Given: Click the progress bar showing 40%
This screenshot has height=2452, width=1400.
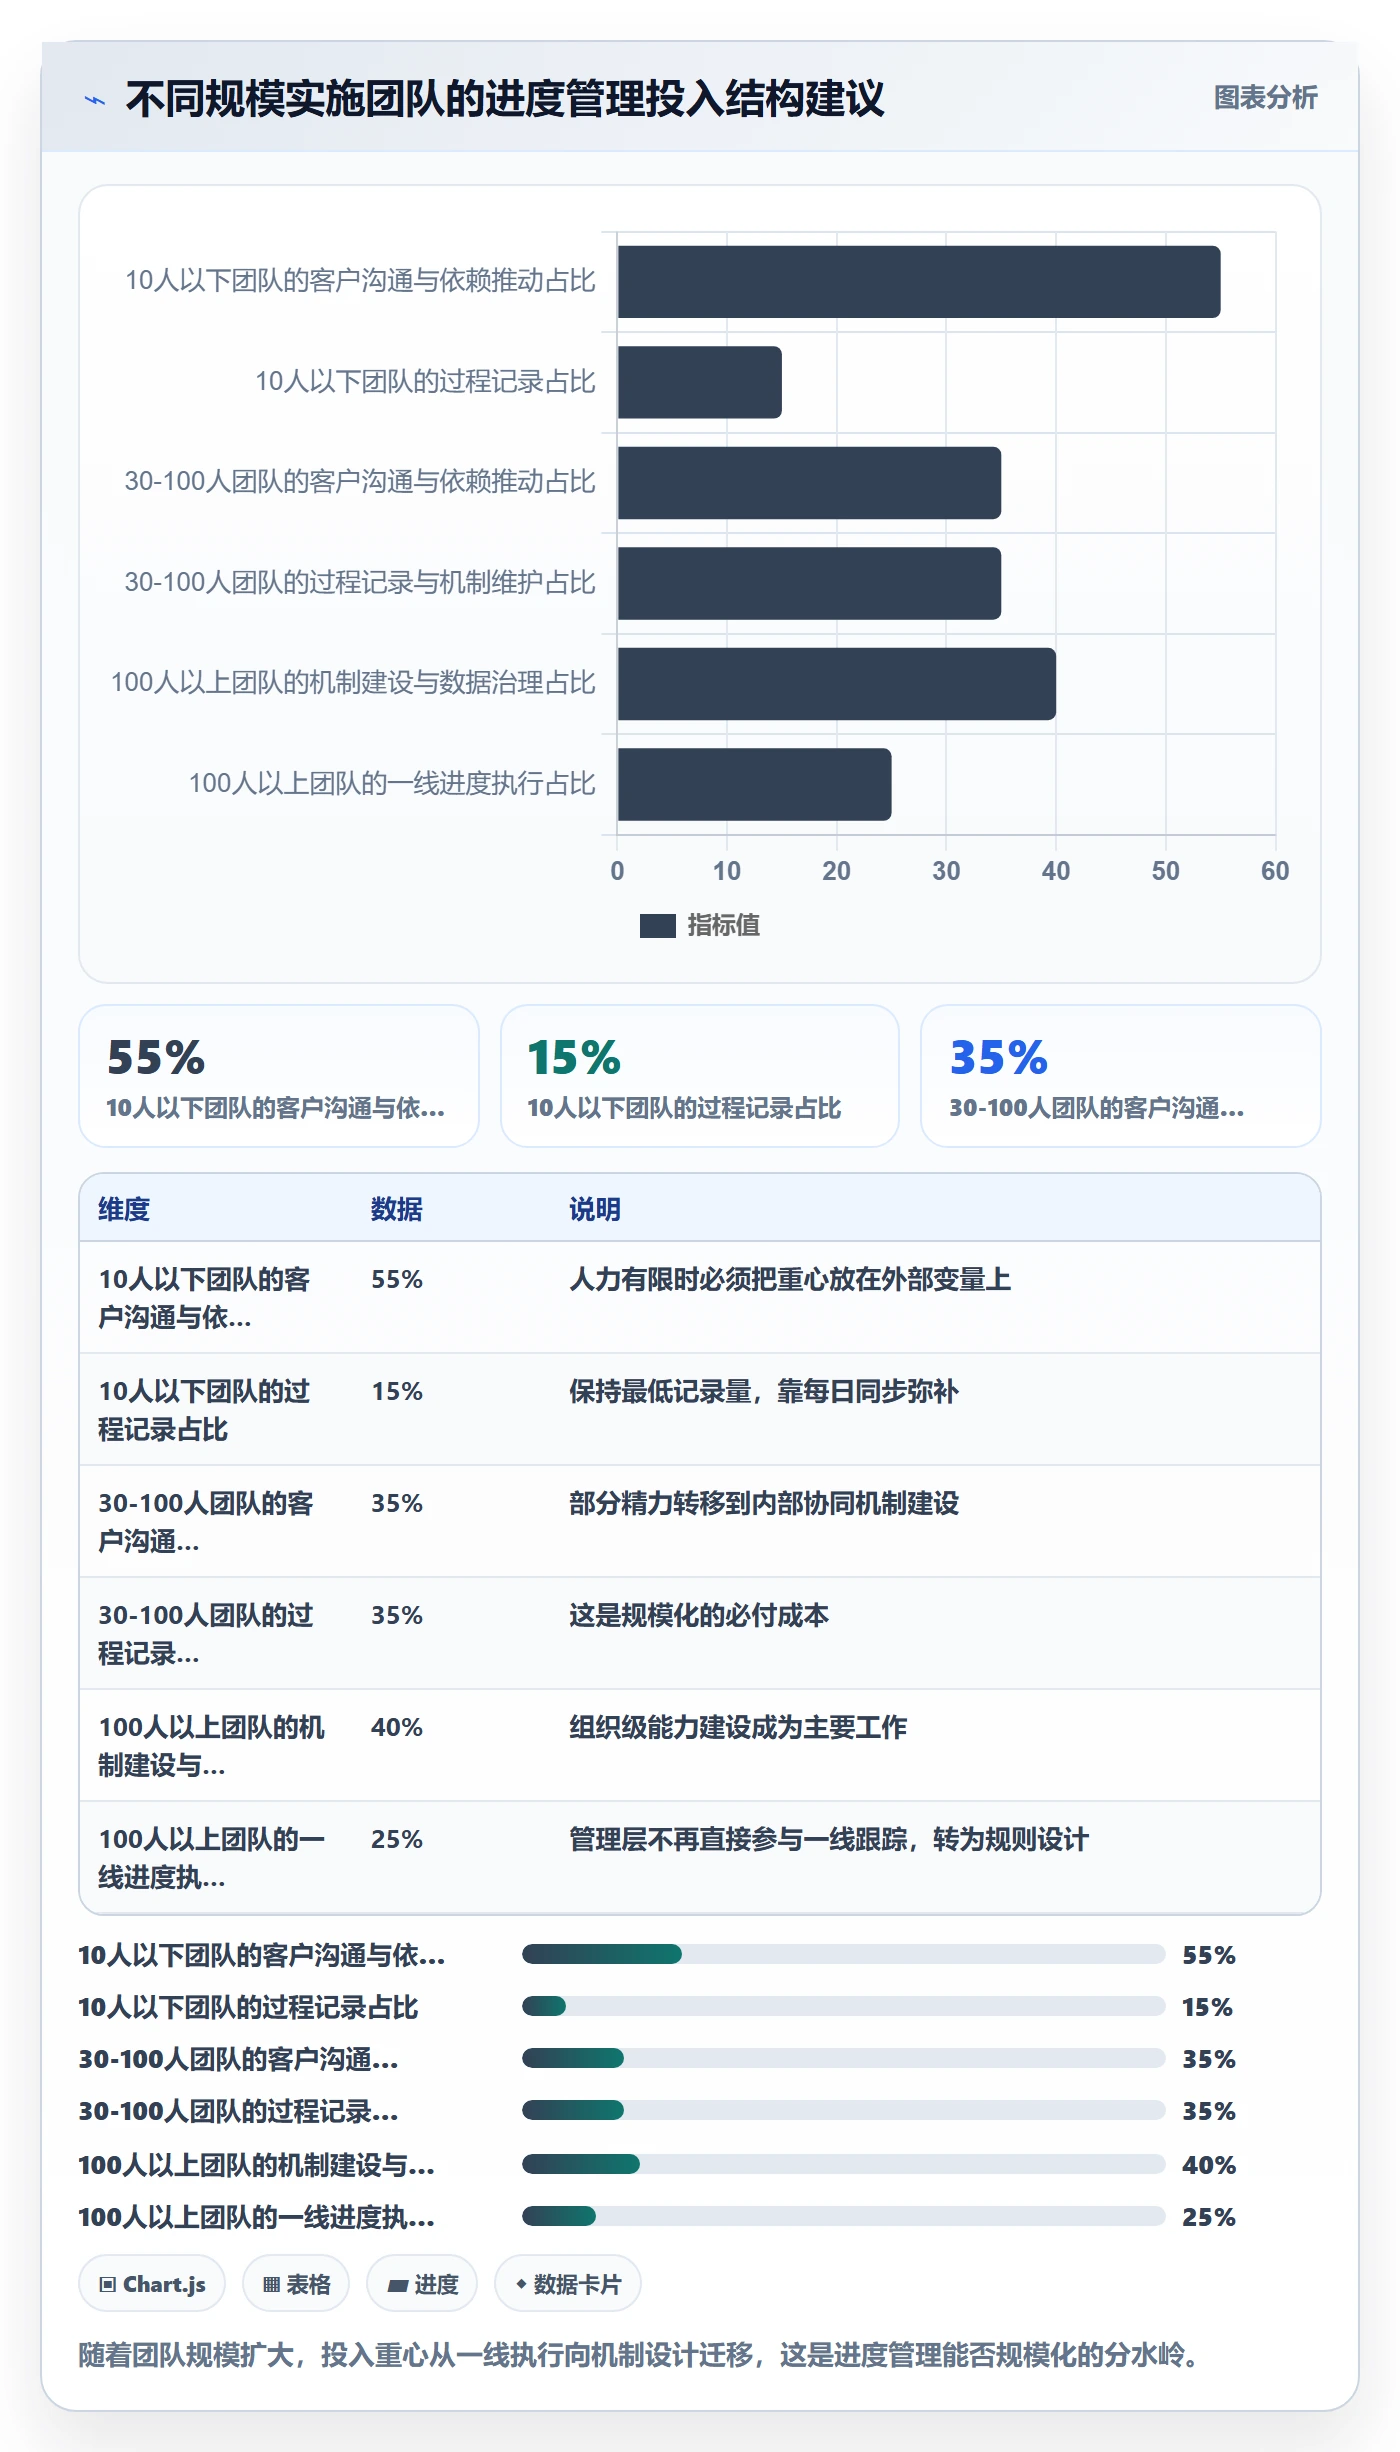Looking at the screenshot, I should [844, 2164].
